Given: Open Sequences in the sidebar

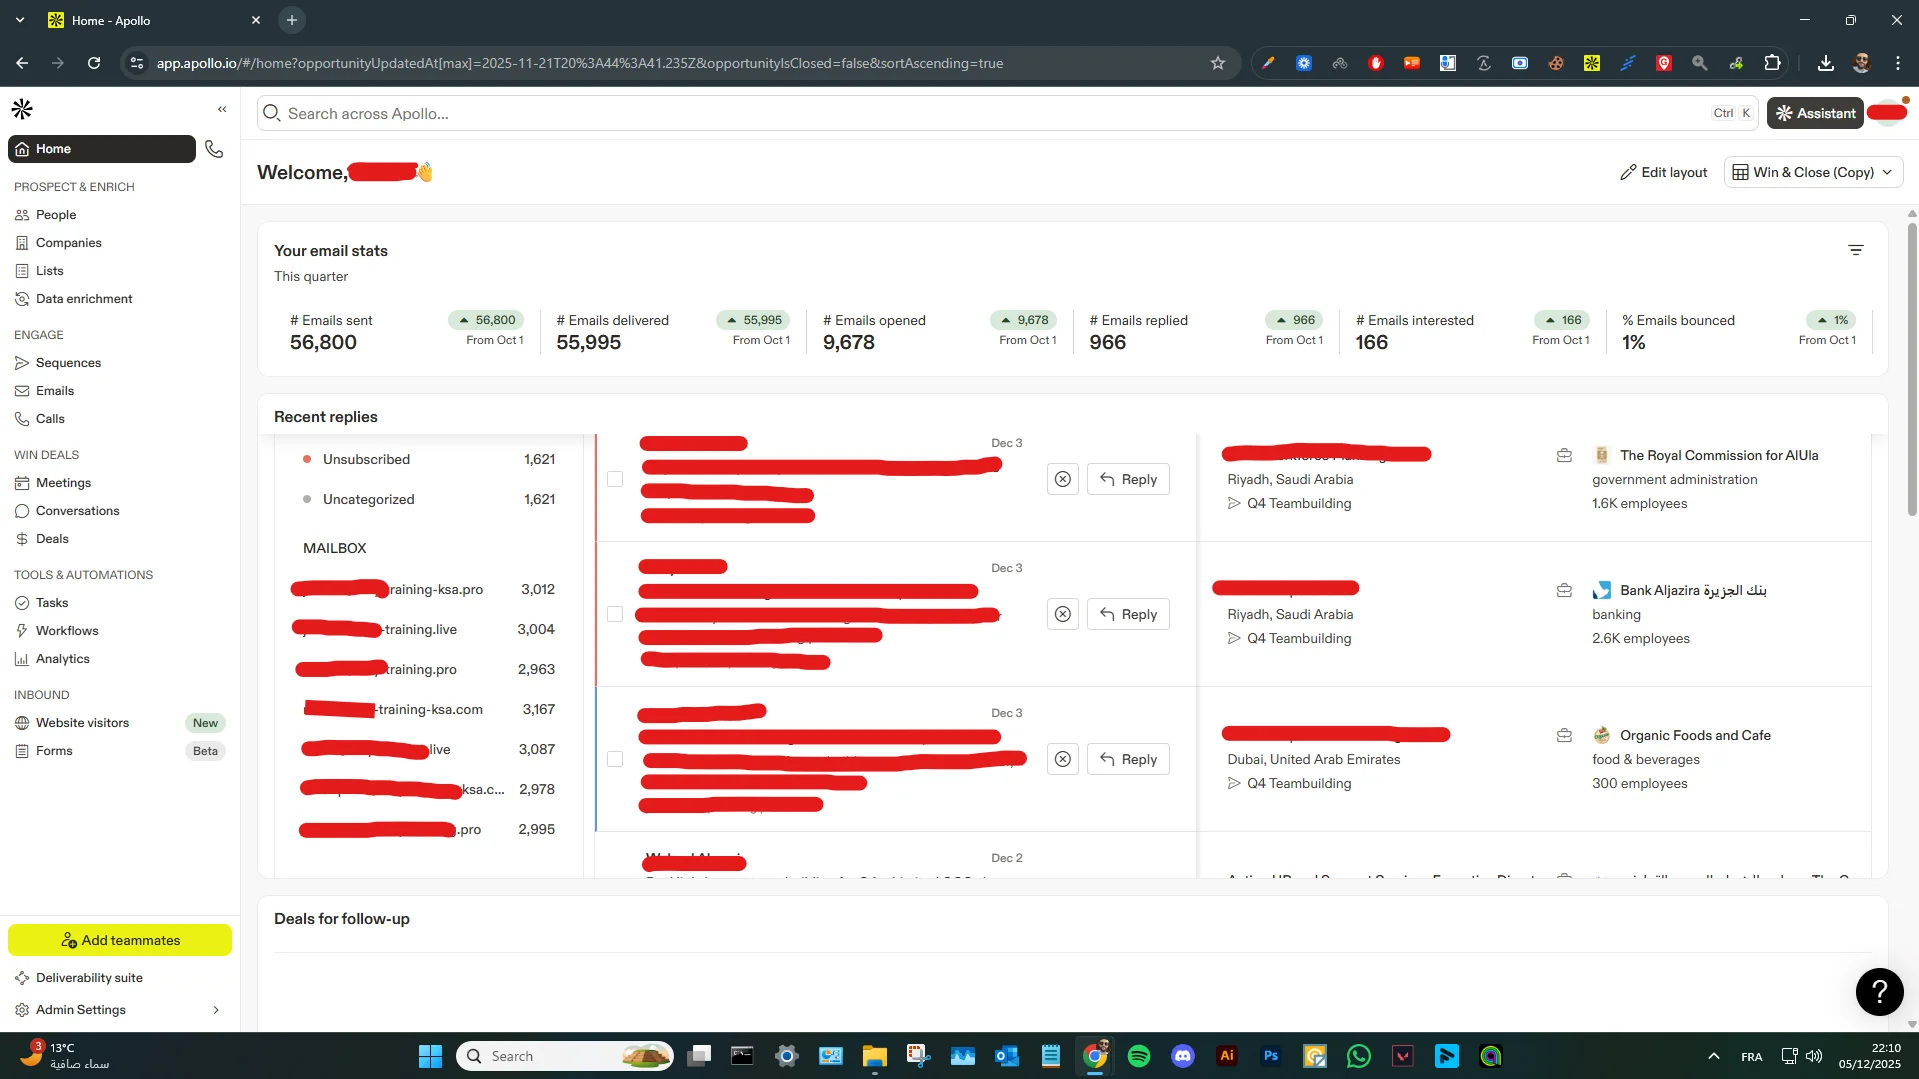Looking at the screenshot, I should pos(68,363).
